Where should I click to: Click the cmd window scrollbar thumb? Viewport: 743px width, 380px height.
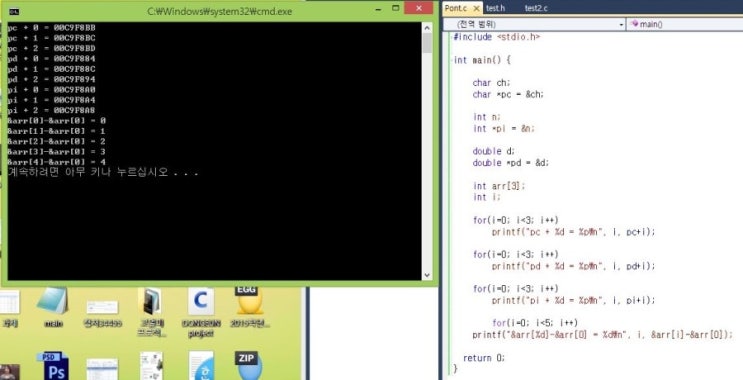tap(427, 43)
